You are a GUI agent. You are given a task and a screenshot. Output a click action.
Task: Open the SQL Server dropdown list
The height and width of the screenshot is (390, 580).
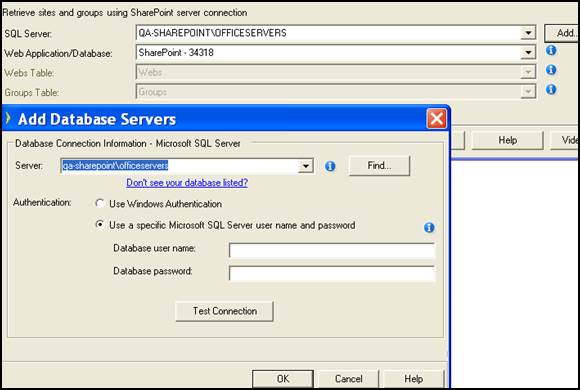(528, 33)
